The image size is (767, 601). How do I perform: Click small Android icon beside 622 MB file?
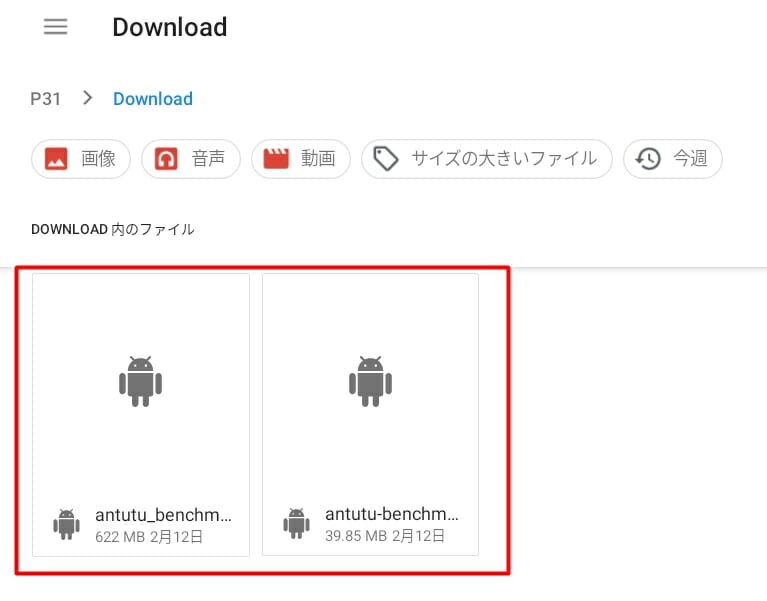[x=67, y=524]
